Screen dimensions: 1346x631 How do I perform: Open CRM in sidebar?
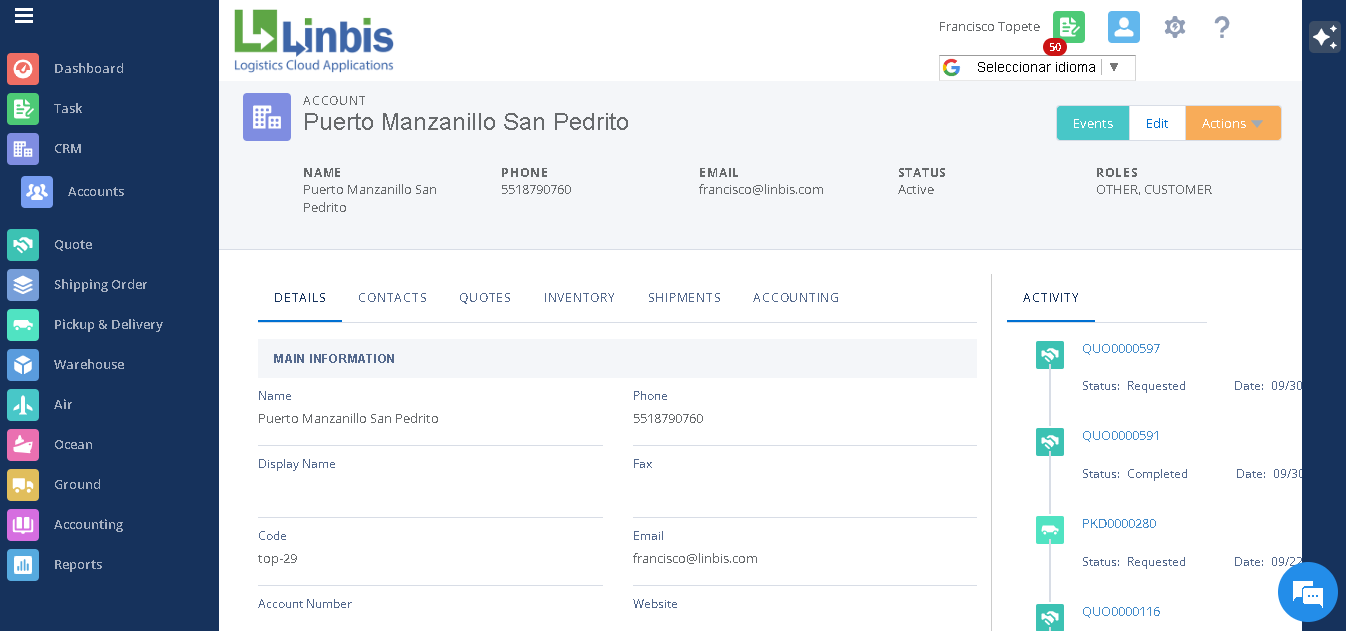coord(68,149)
